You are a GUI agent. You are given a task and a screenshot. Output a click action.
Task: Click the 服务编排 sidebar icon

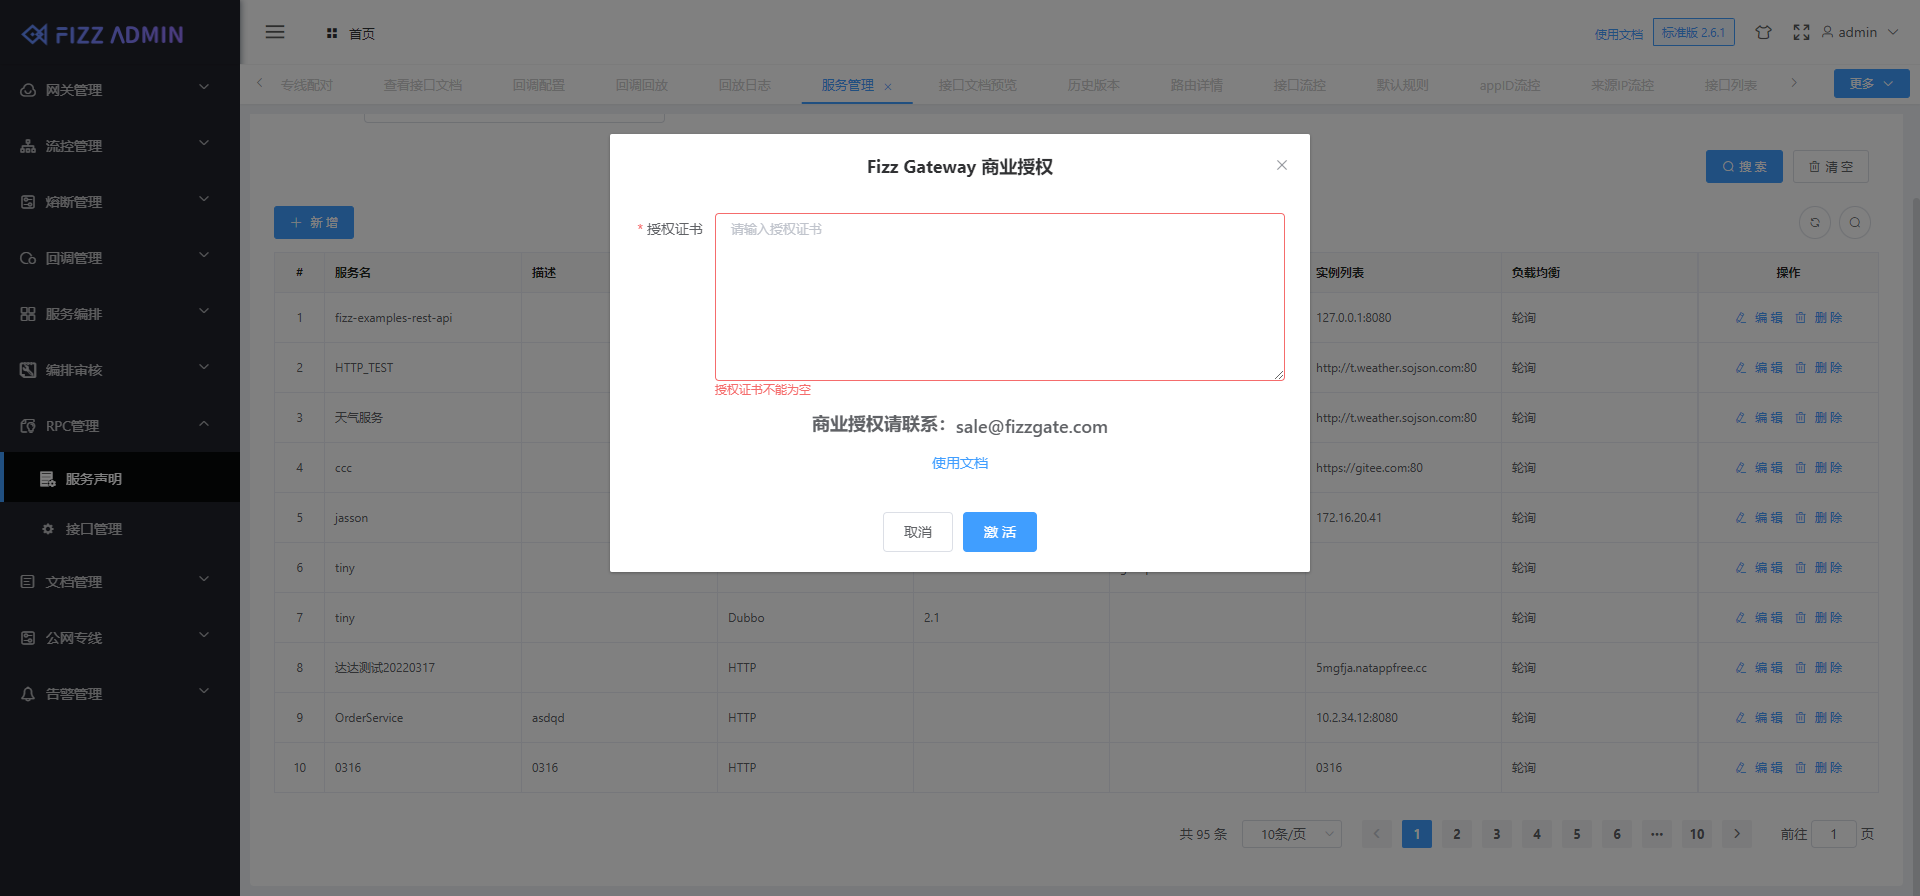point(28,314)
